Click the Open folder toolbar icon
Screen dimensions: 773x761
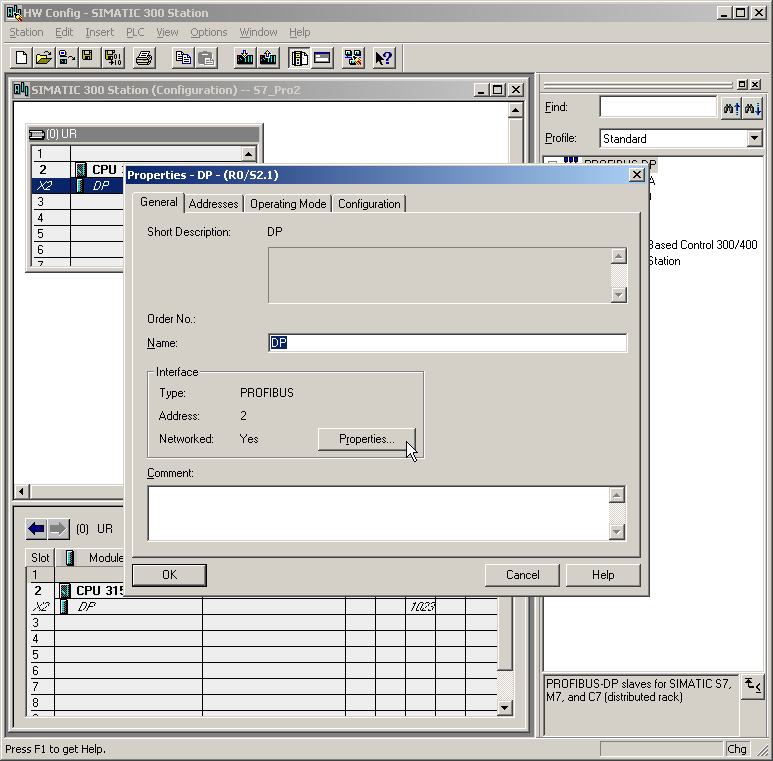pos(44,58)
